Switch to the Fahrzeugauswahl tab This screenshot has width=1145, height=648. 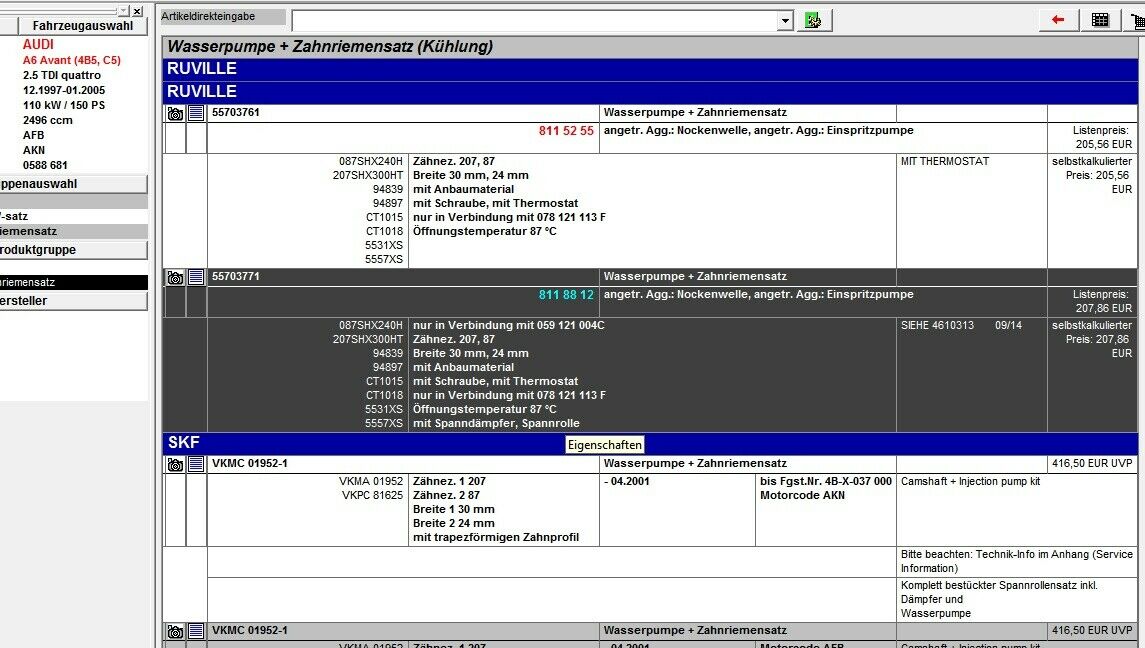(x=82, y=26)
